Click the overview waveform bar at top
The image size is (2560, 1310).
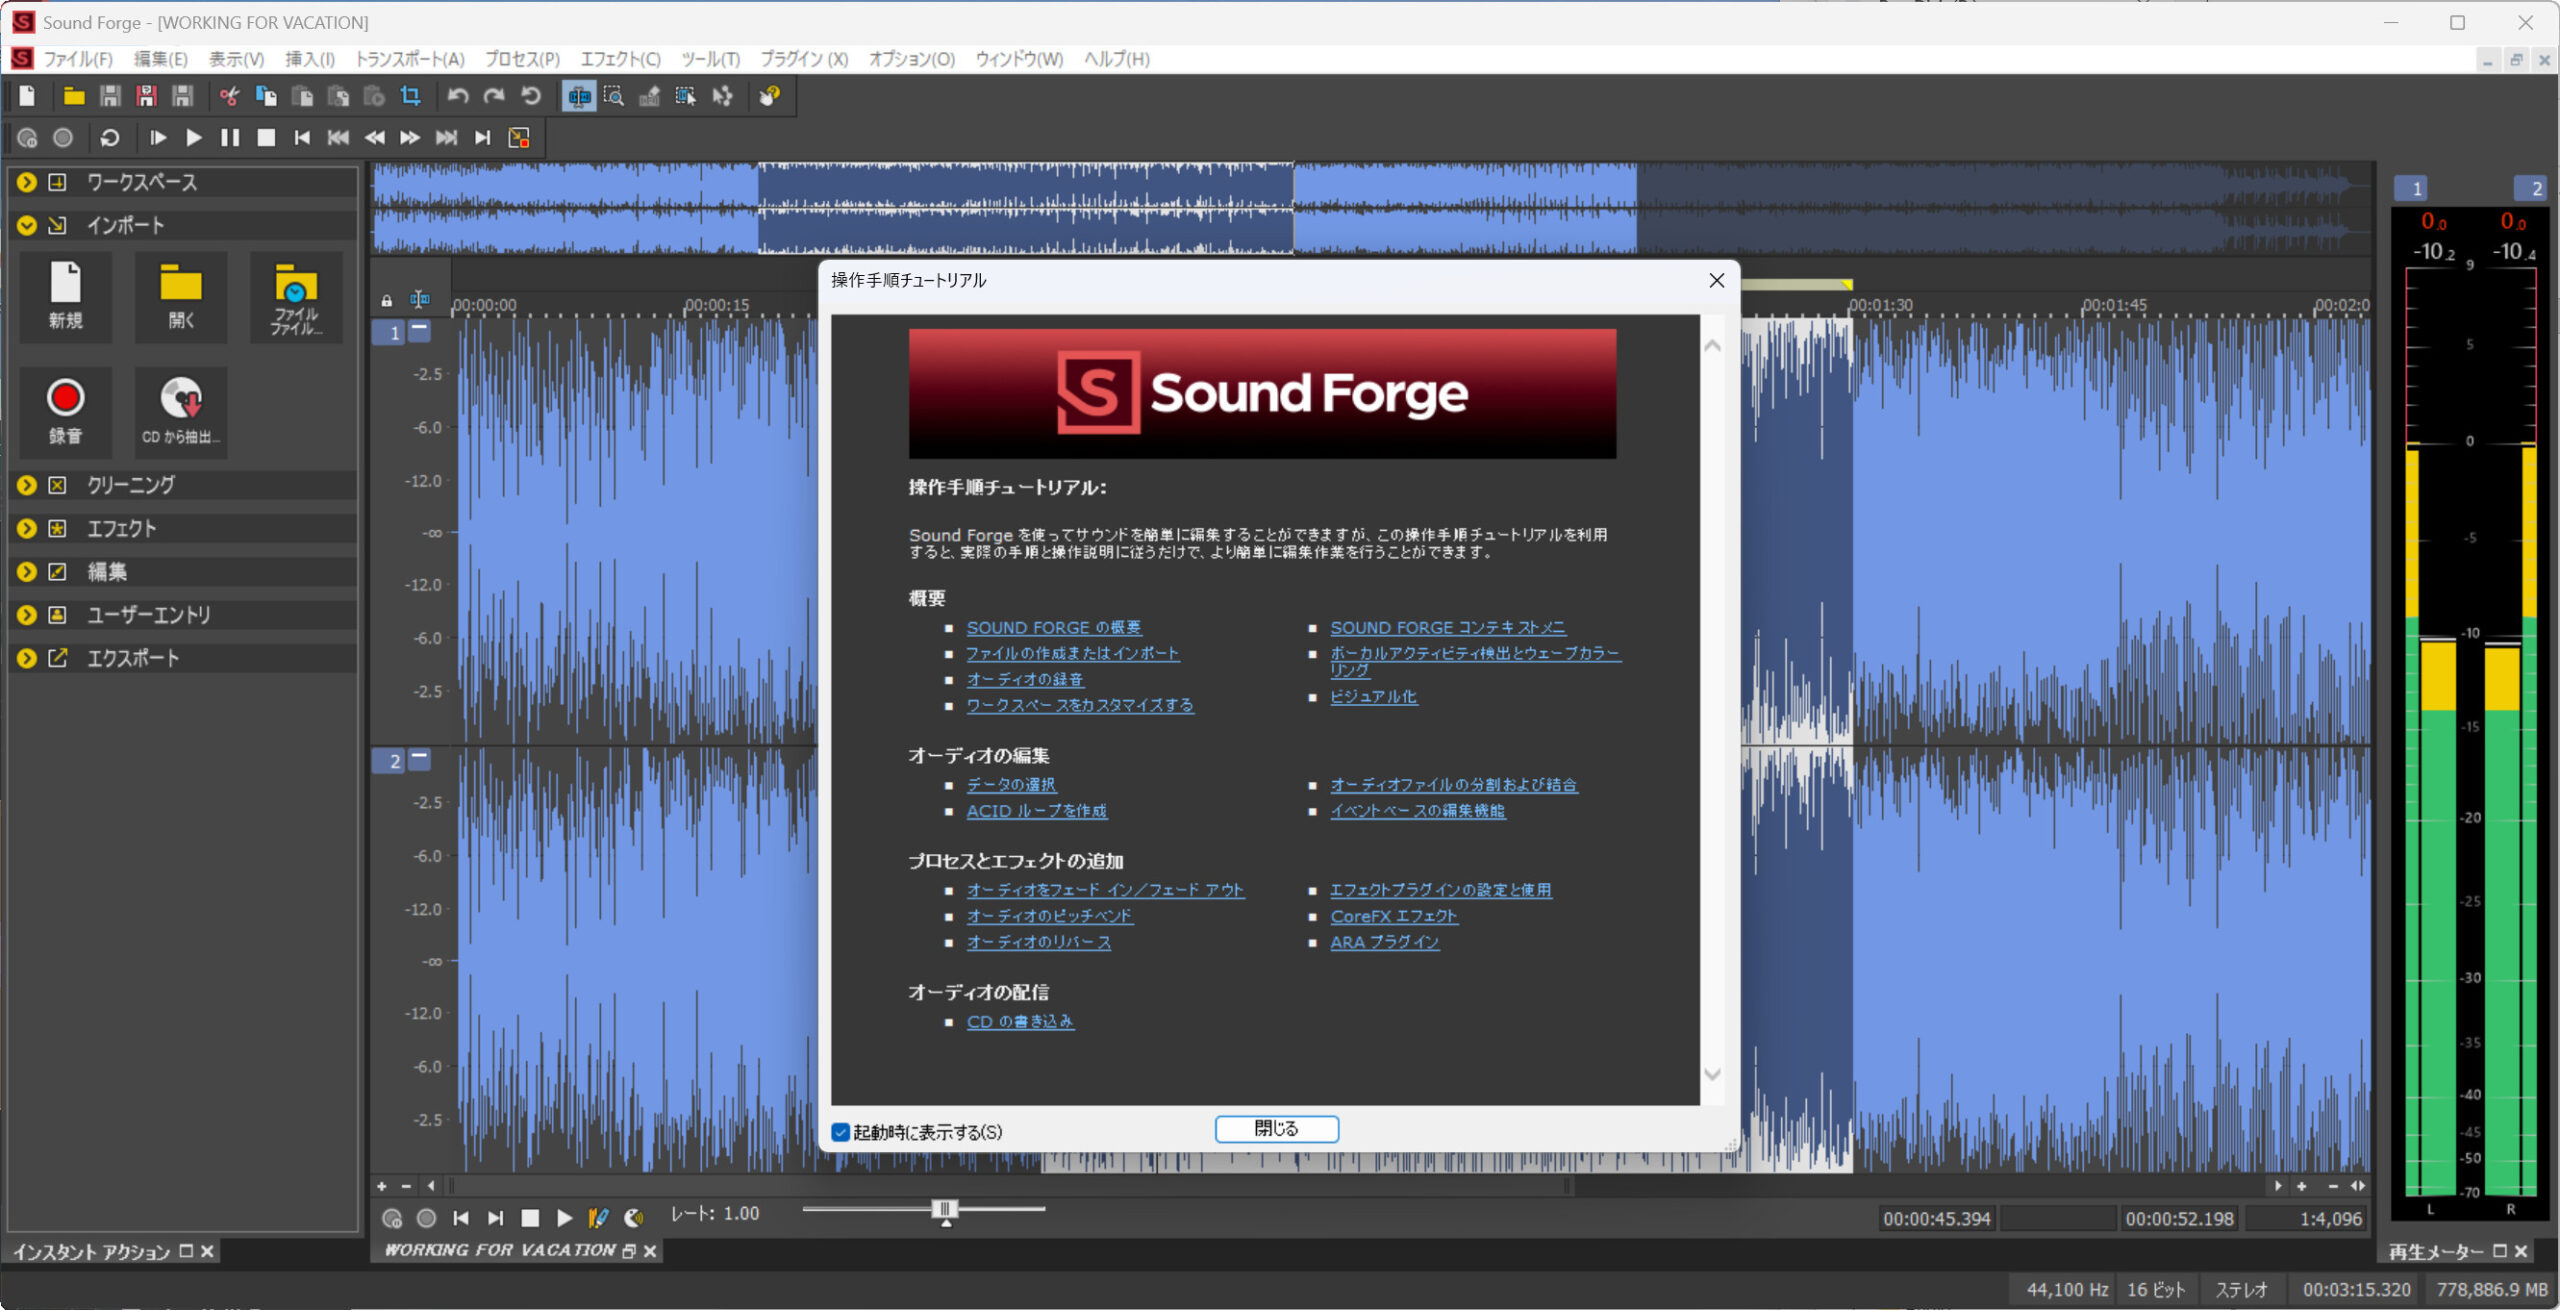pos(1372,208)
